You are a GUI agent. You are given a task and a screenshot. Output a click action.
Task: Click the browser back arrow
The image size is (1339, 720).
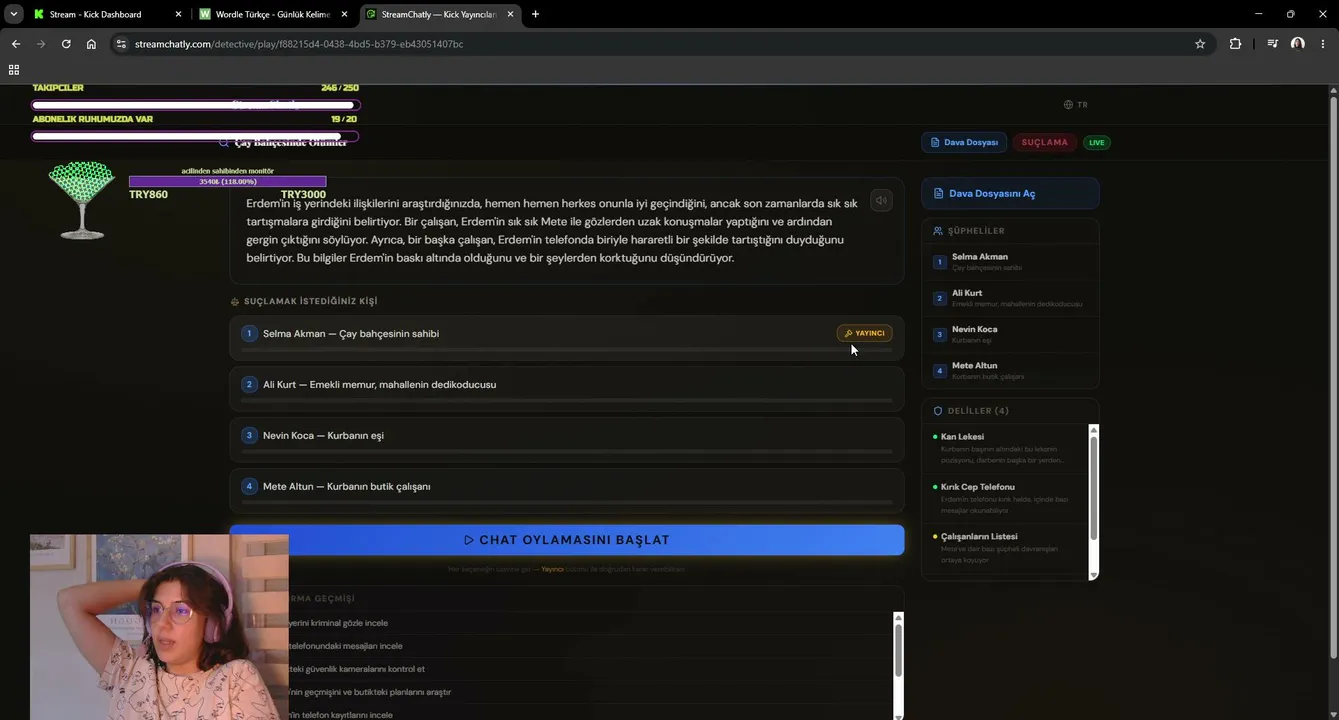click(x=15, y=44)
